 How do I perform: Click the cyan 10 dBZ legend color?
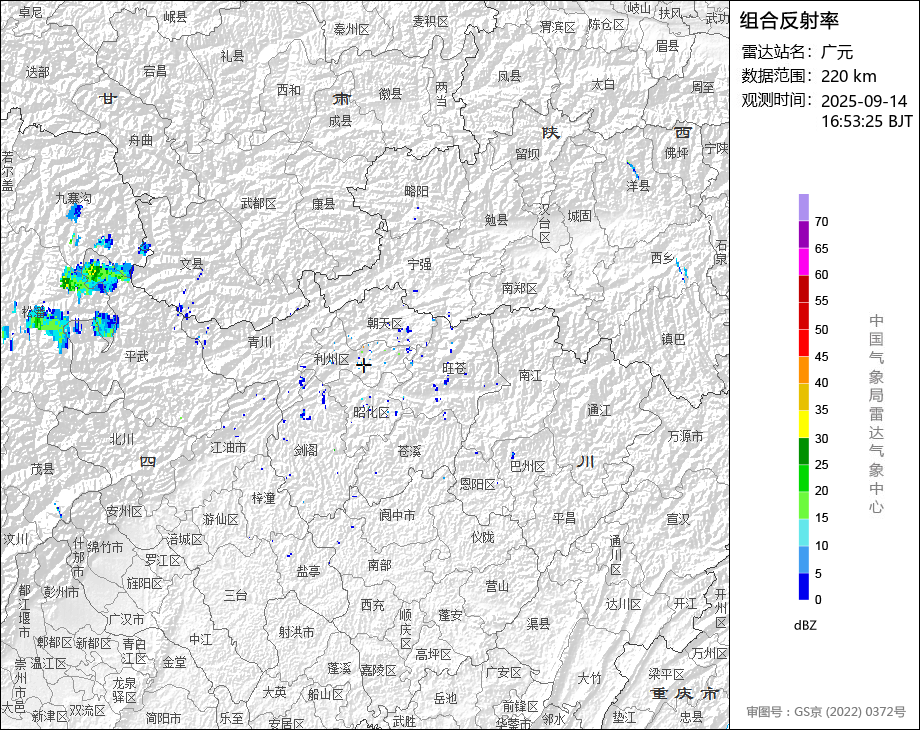[804, 532]
